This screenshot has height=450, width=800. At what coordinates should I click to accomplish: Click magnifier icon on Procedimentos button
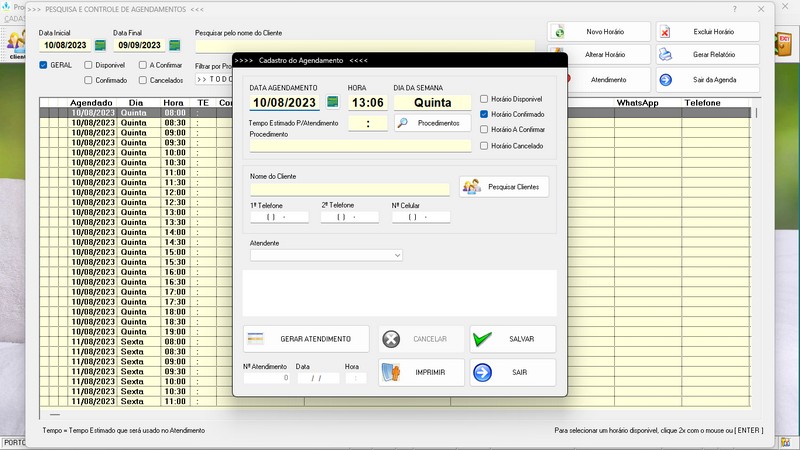click(x=403, y=123)
